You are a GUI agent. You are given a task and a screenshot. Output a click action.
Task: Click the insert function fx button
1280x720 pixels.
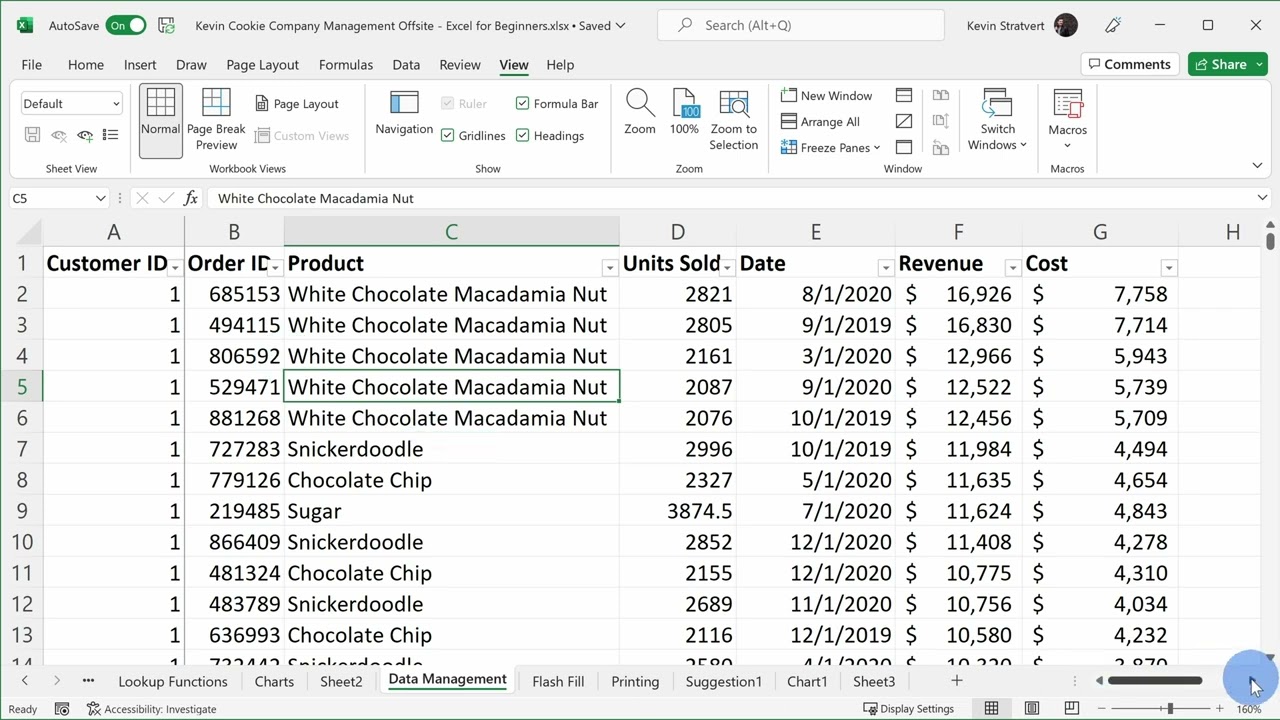click(x=192, y=198)
